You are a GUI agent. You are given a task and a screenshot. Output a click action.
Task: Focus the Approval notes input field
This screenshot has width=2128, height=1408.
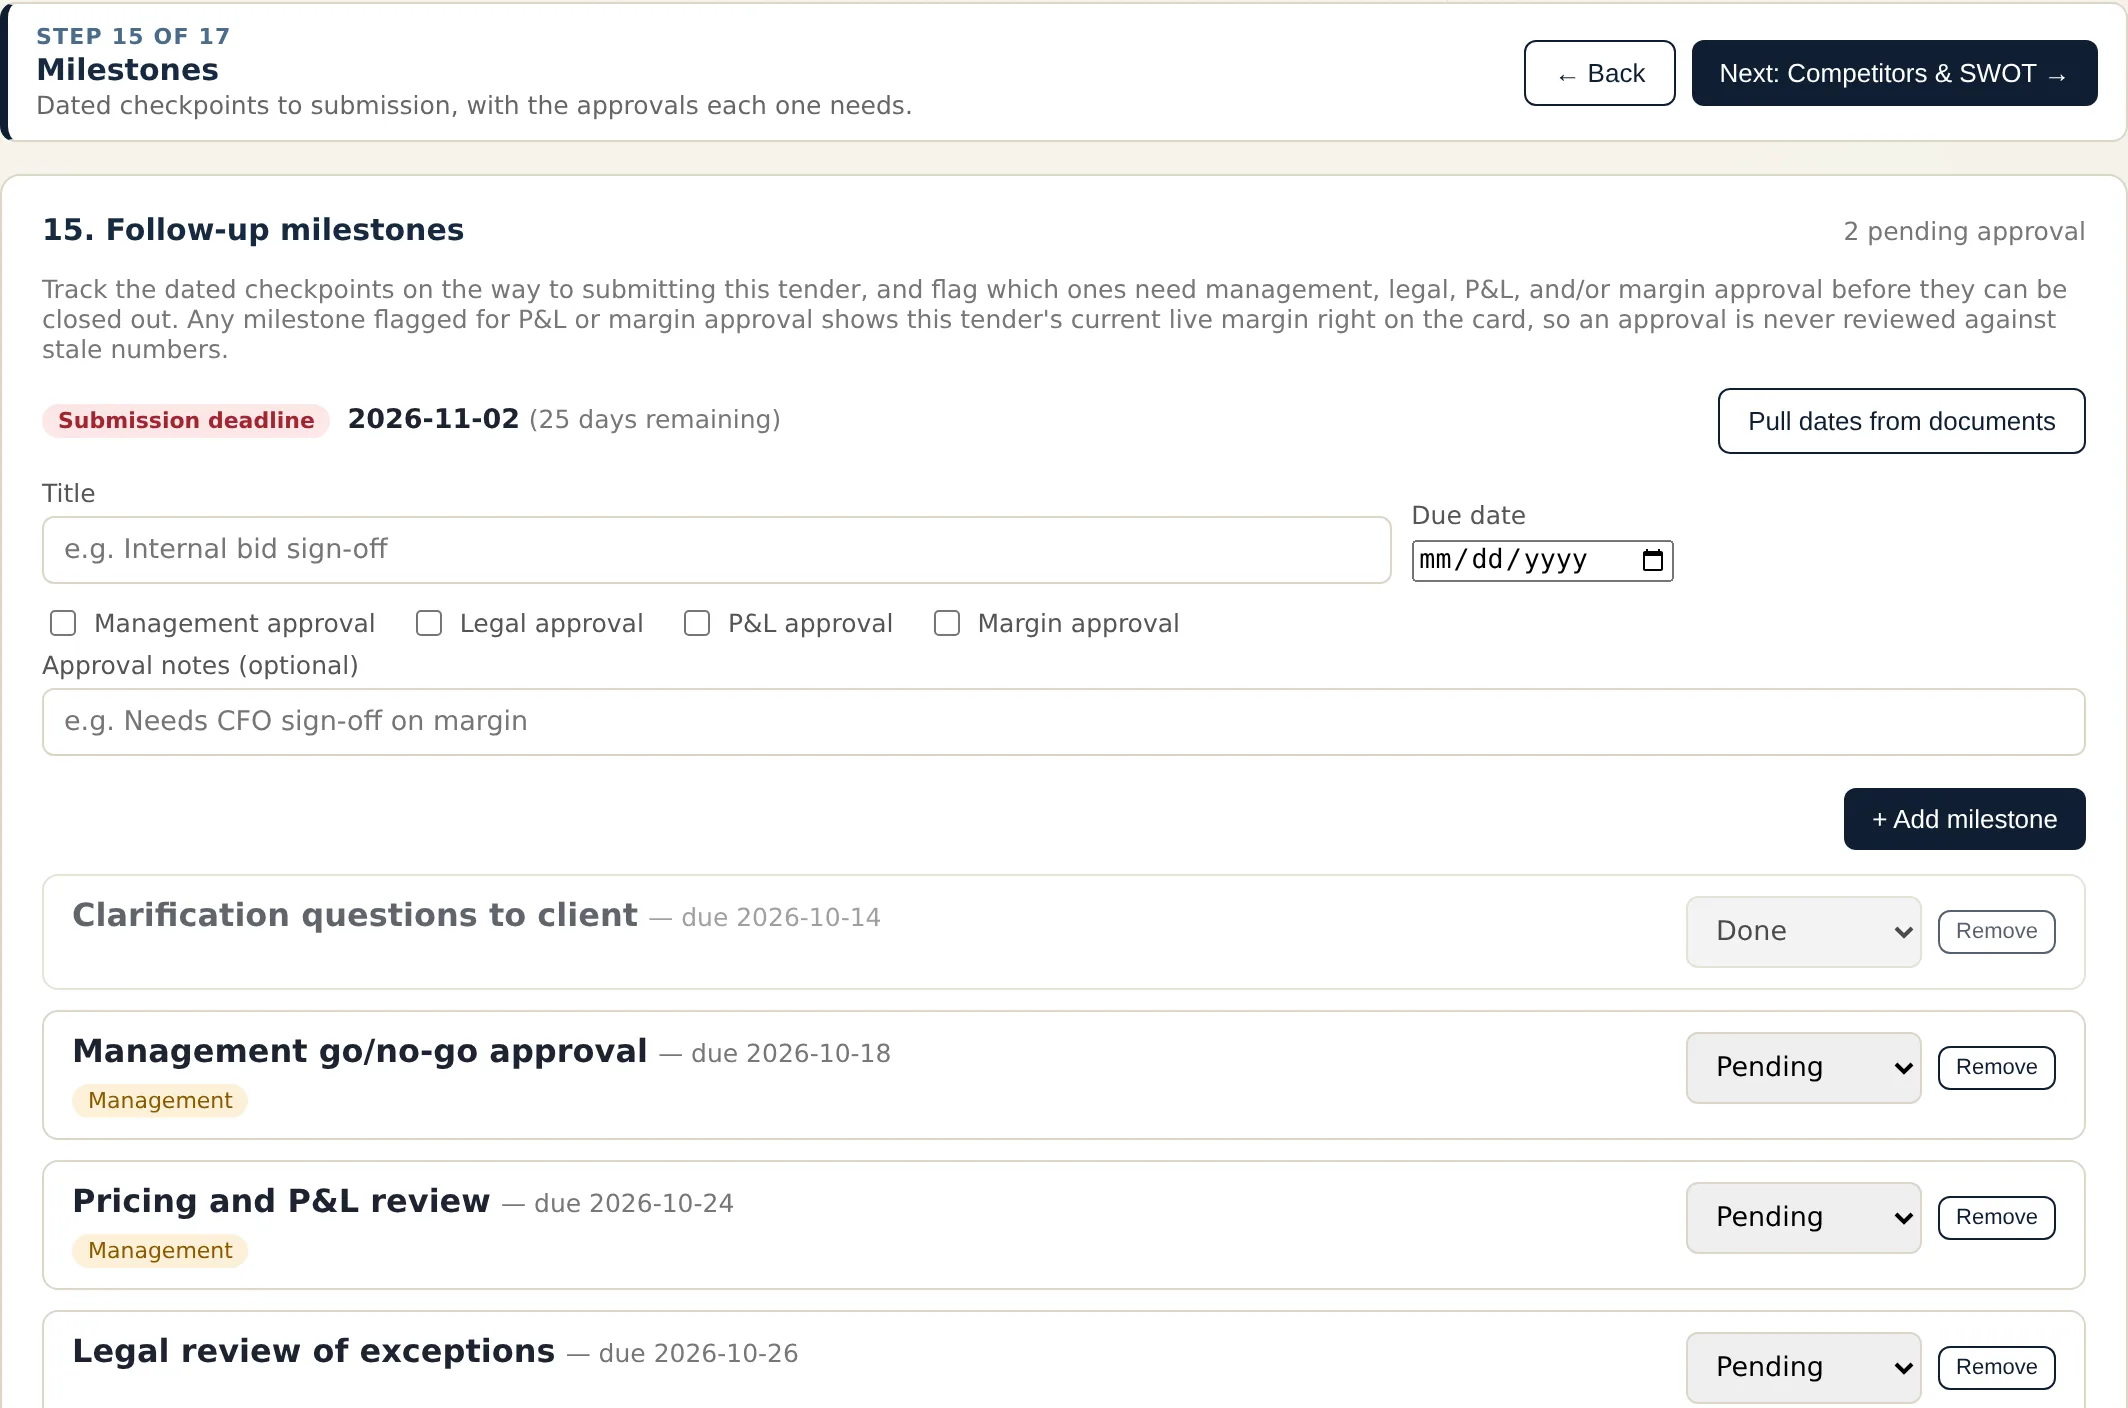(x=1063, y=721)
